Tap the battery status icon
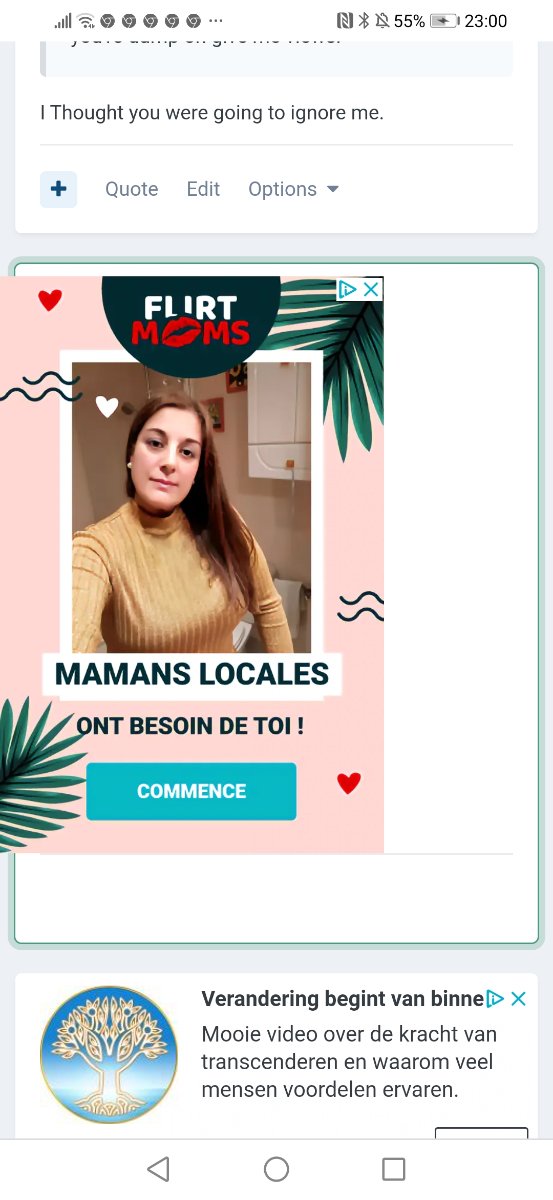The height and width of the screenshot is (1200, 553). 445,21
